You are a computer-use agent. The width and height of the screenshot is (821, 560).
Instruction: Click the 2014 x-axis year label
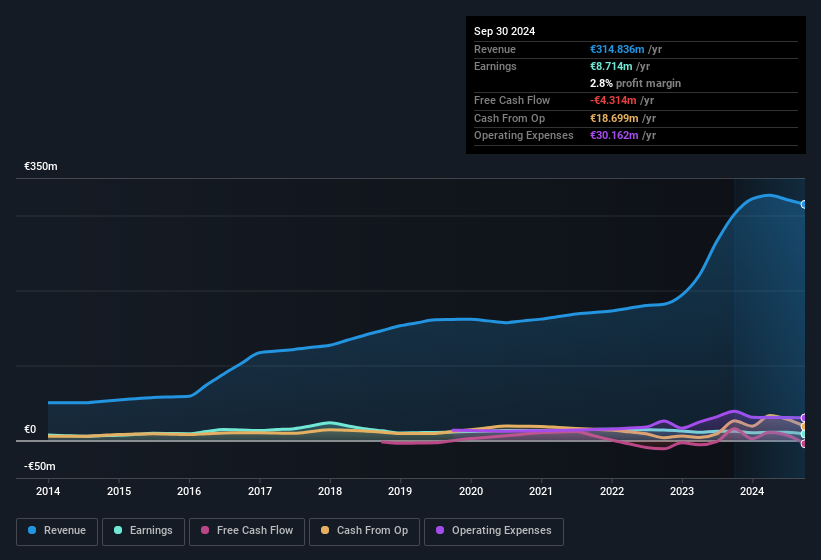(48, 491)
